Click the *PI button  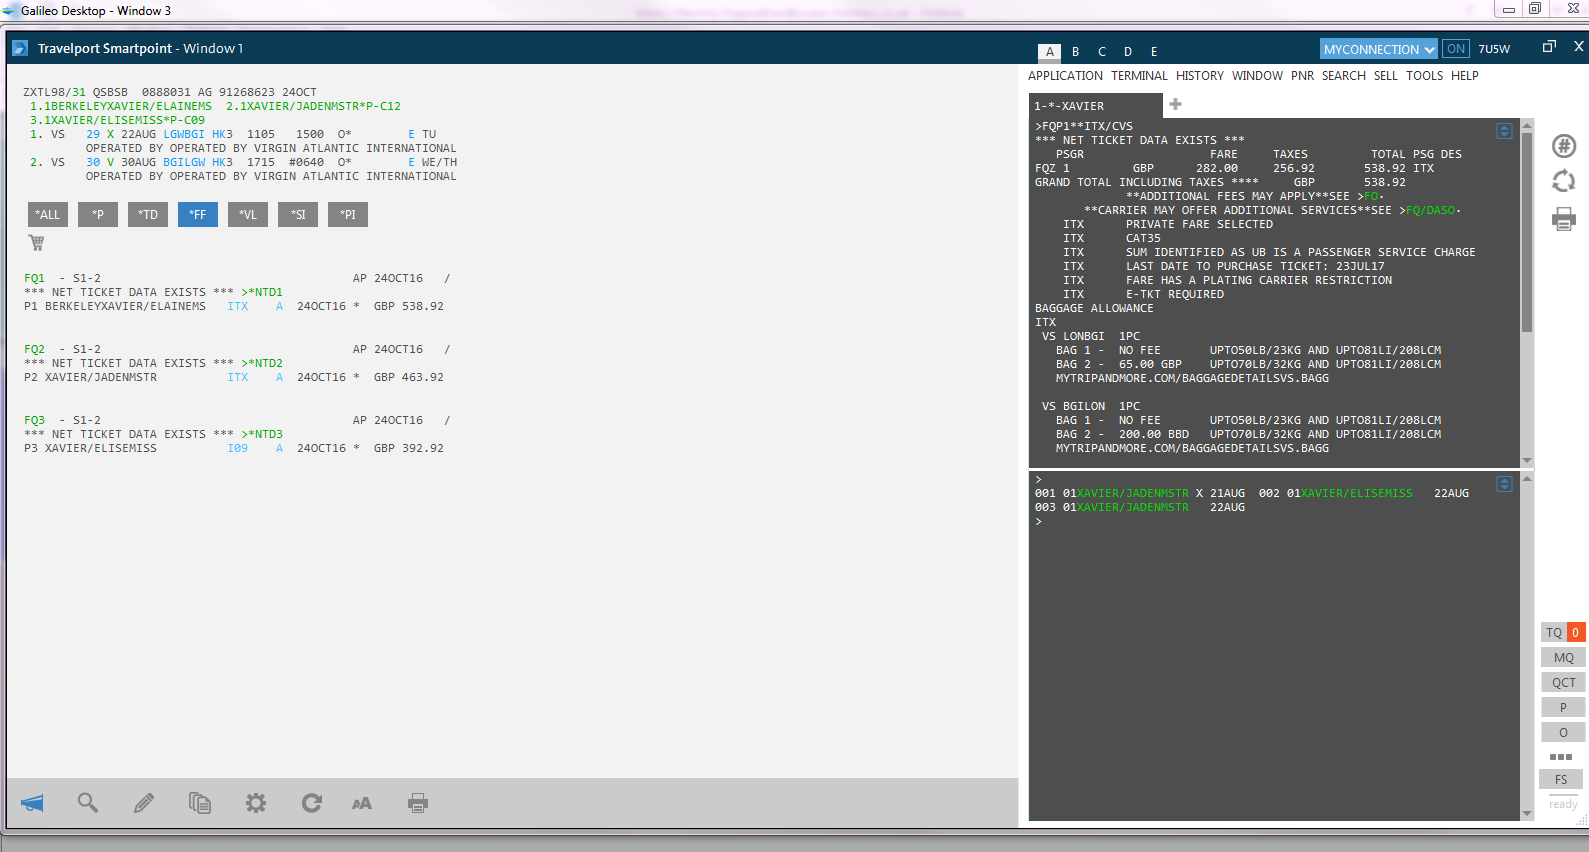click(x=348, y=214)
